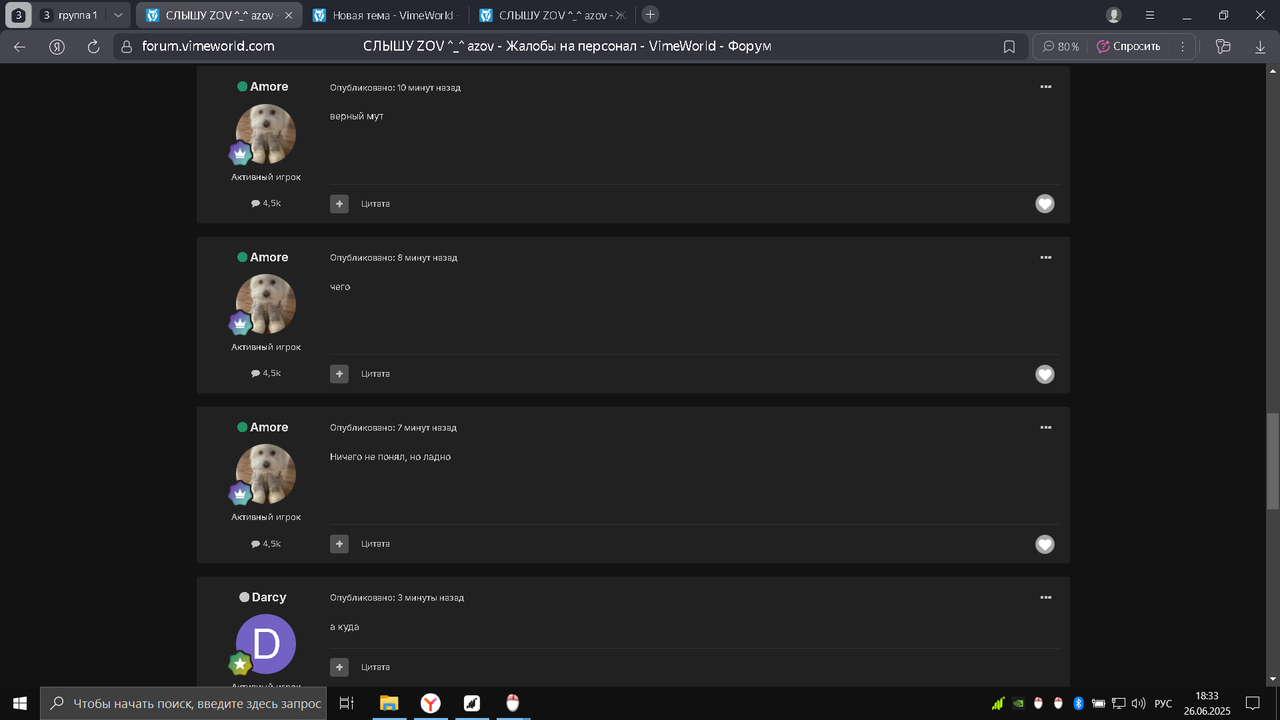Open Darcy's profile name link

point(269,597)
